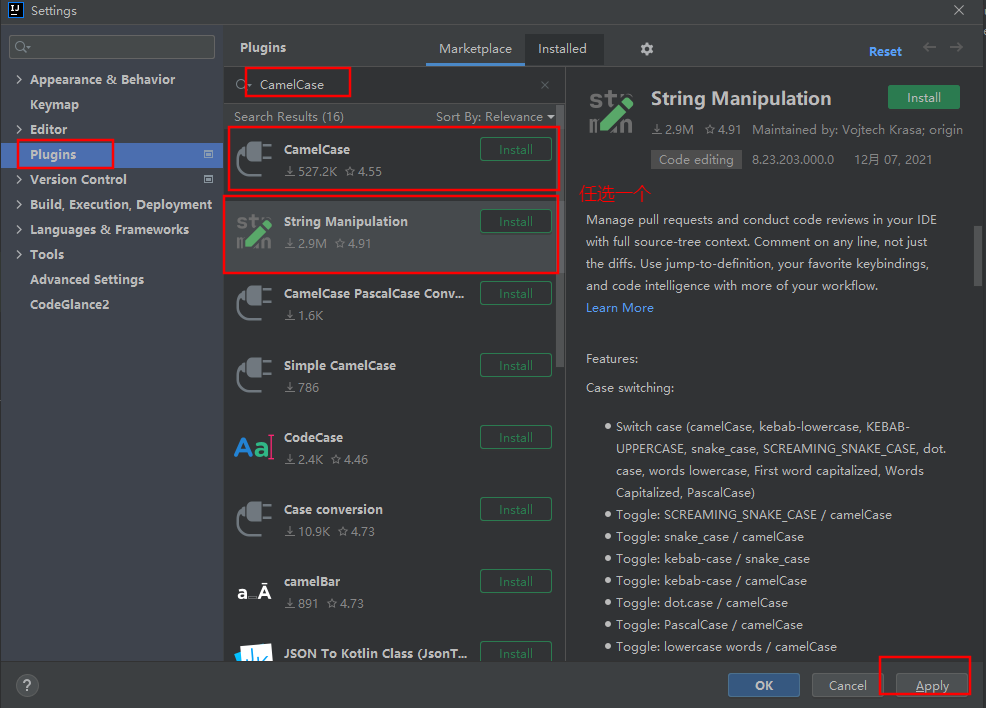Click the CamelCase plugin icon in results
This screenshot has width=986, height=708.
(254, 160)
